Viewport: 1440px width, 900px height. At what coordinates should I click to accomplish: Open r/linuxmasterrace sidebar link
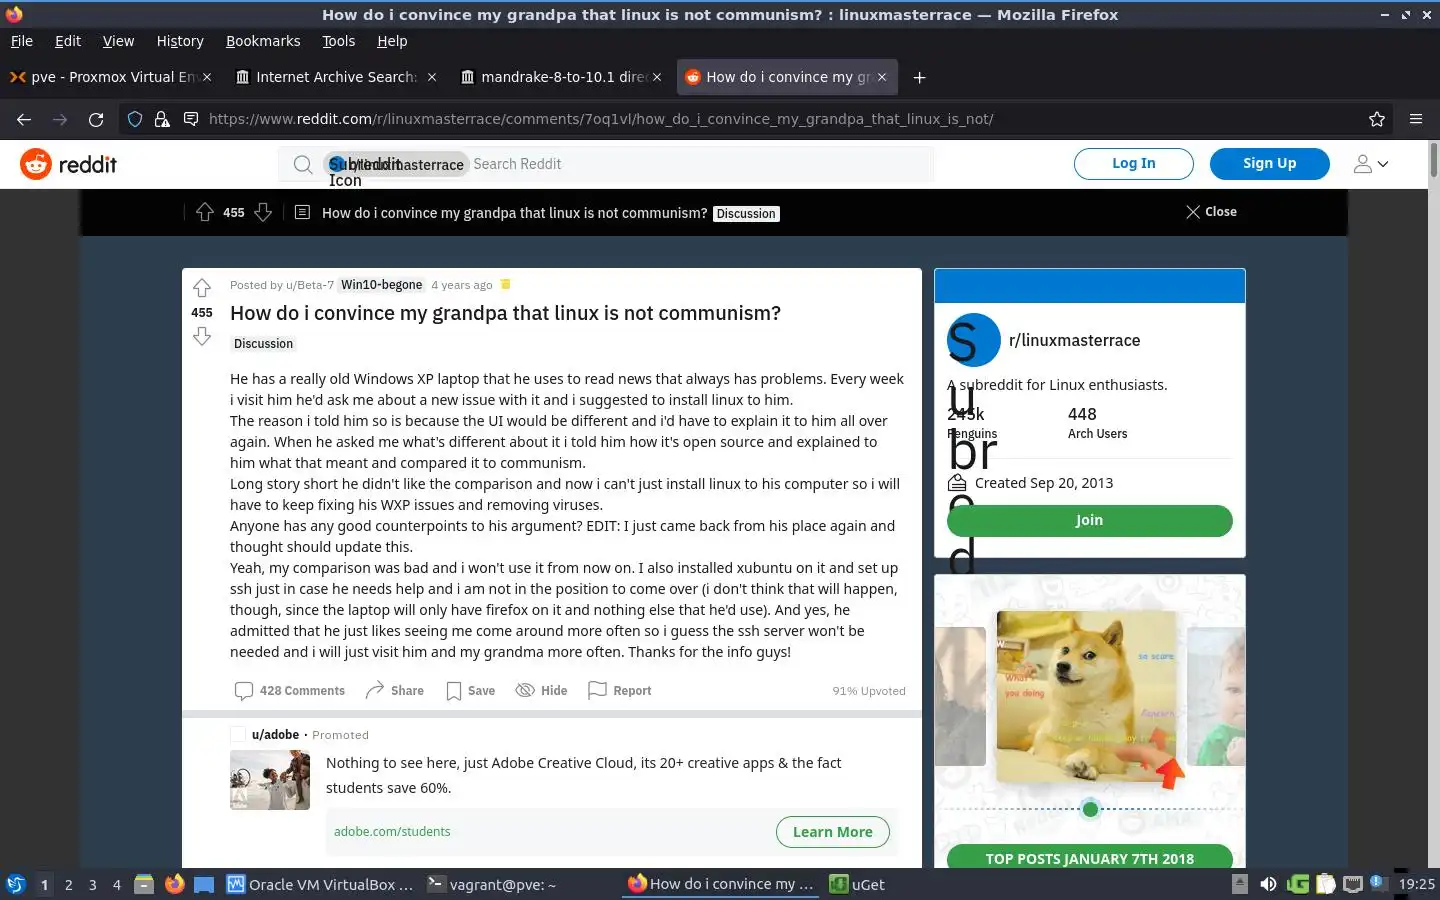1075,341
